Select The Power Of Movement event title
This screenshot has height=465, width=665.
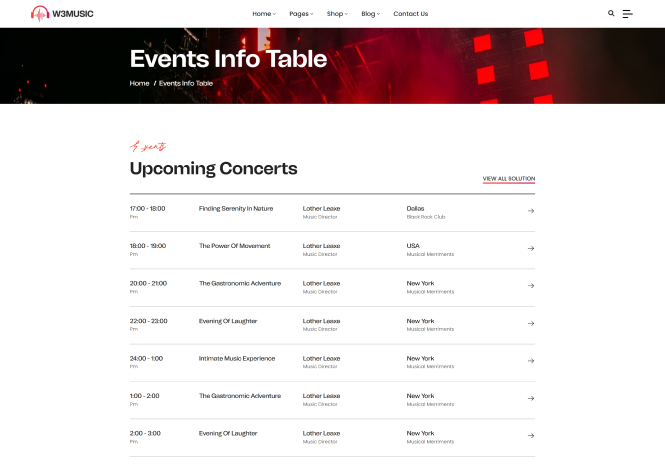234,246
